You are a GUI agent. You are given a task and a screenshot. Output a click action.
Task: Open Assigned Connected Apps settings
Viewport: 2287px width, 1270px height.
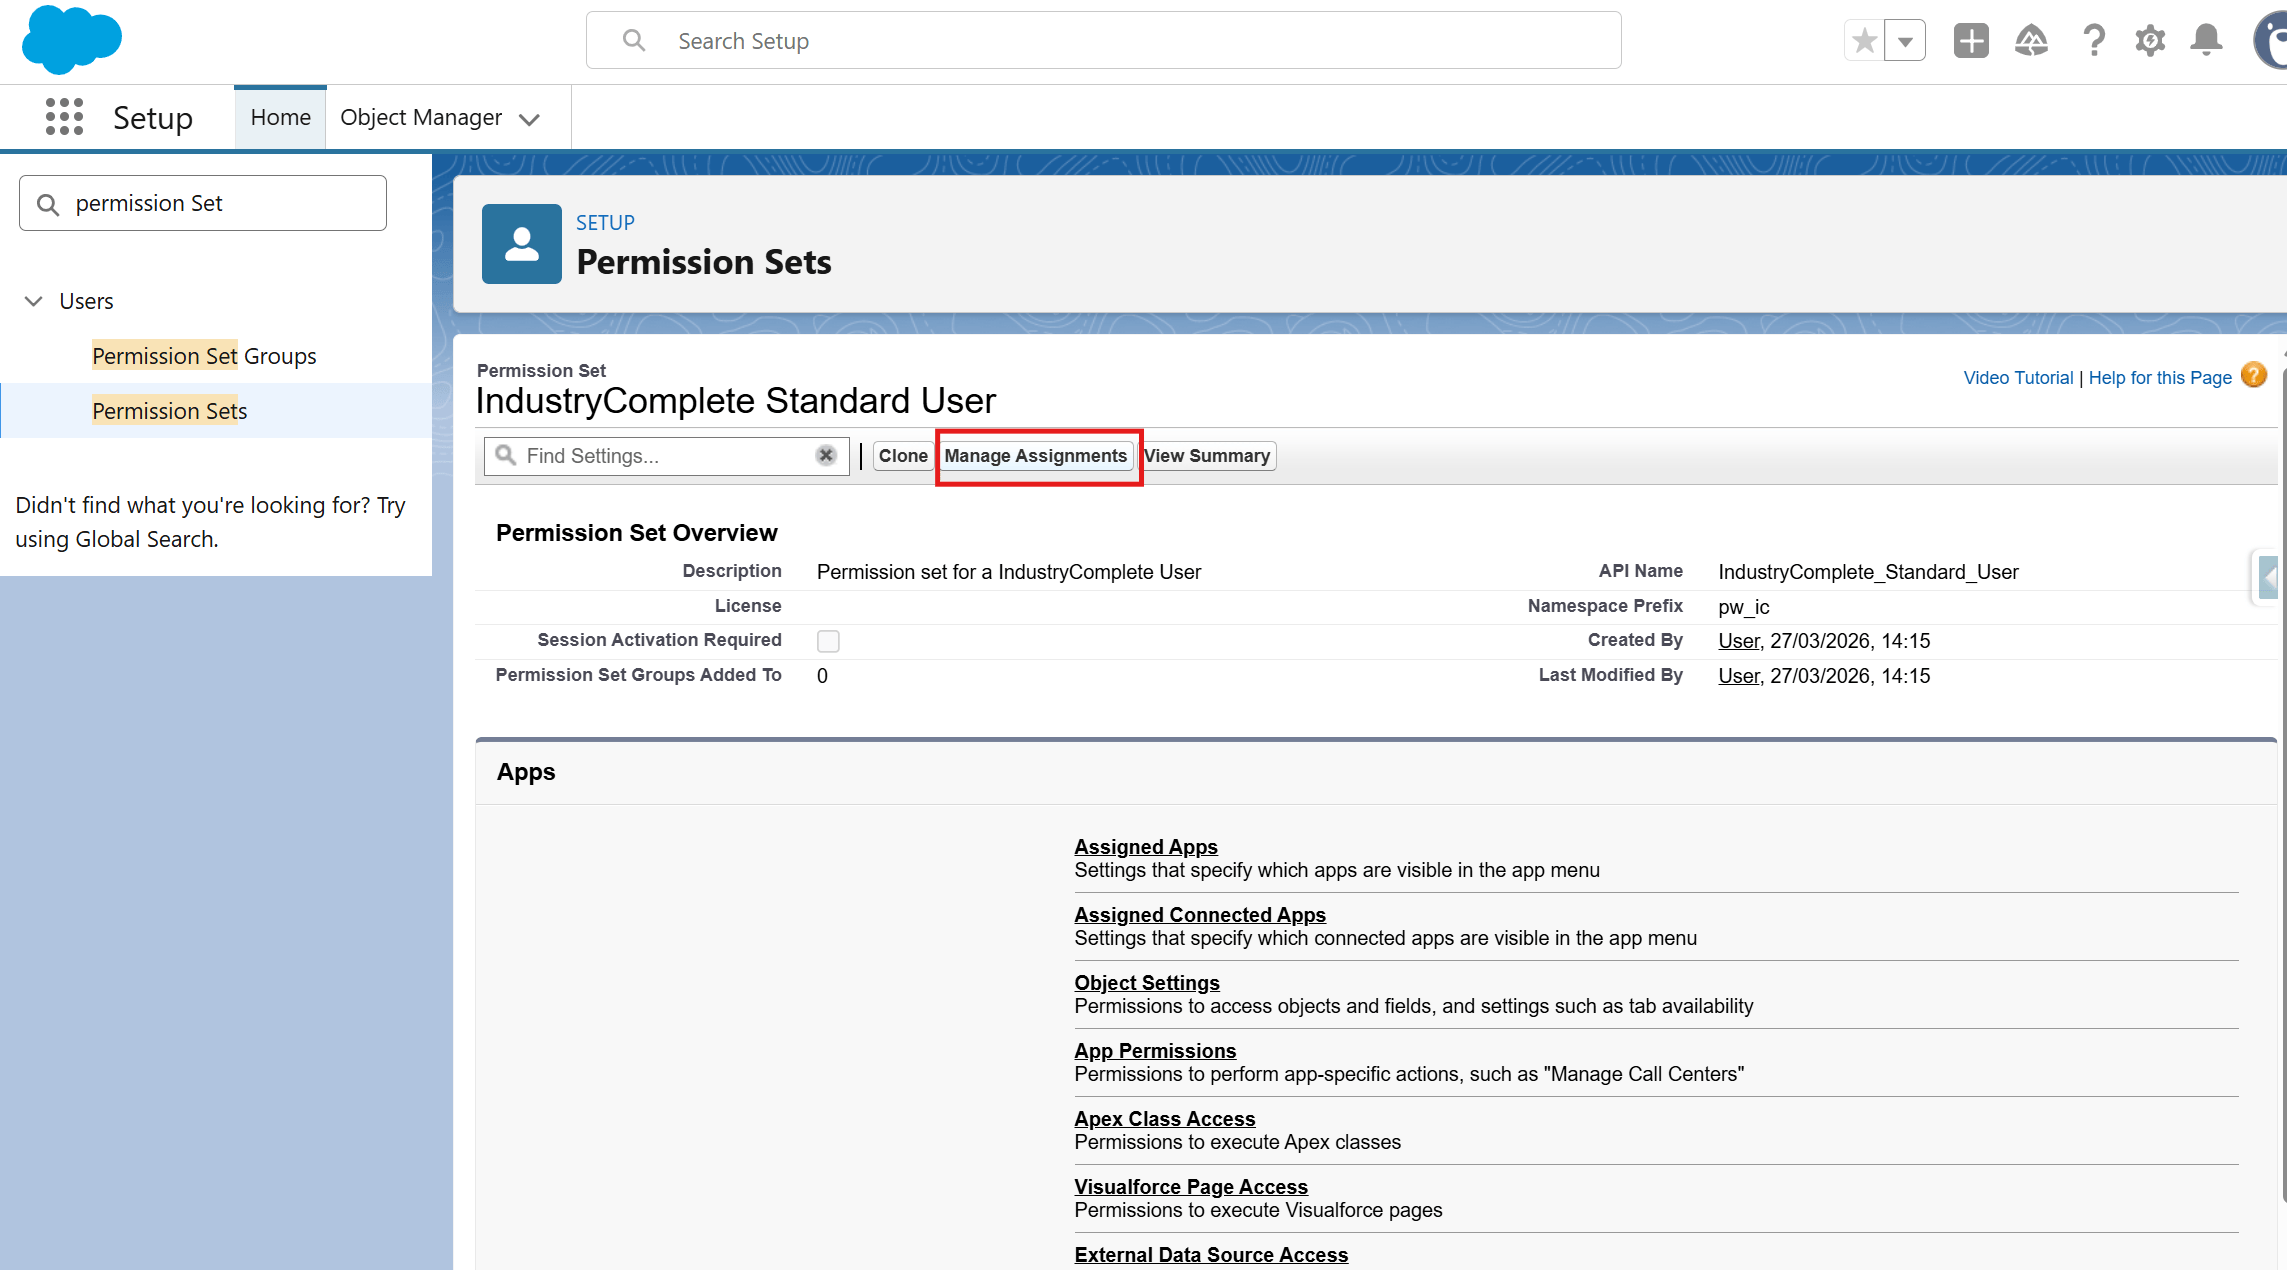pos(1200,915)
